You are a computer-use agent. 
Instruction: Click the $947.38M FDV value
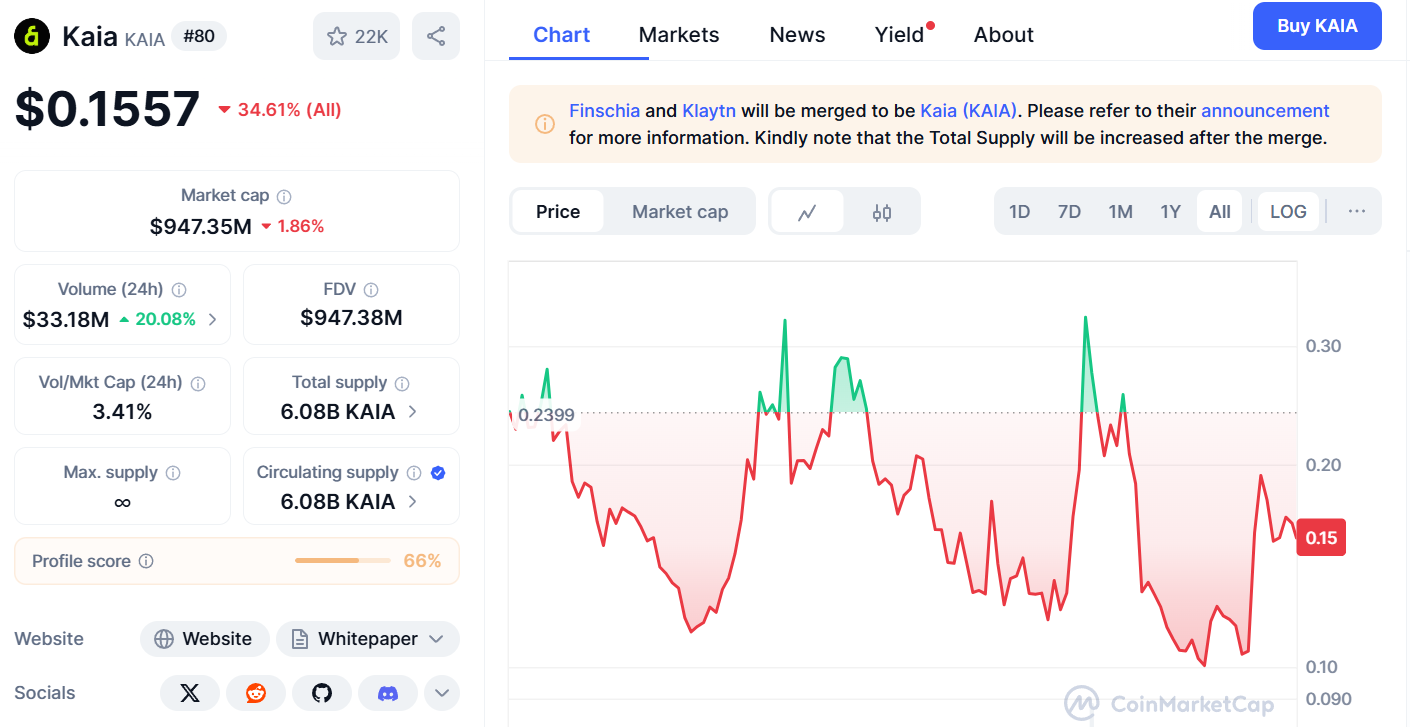351,318
